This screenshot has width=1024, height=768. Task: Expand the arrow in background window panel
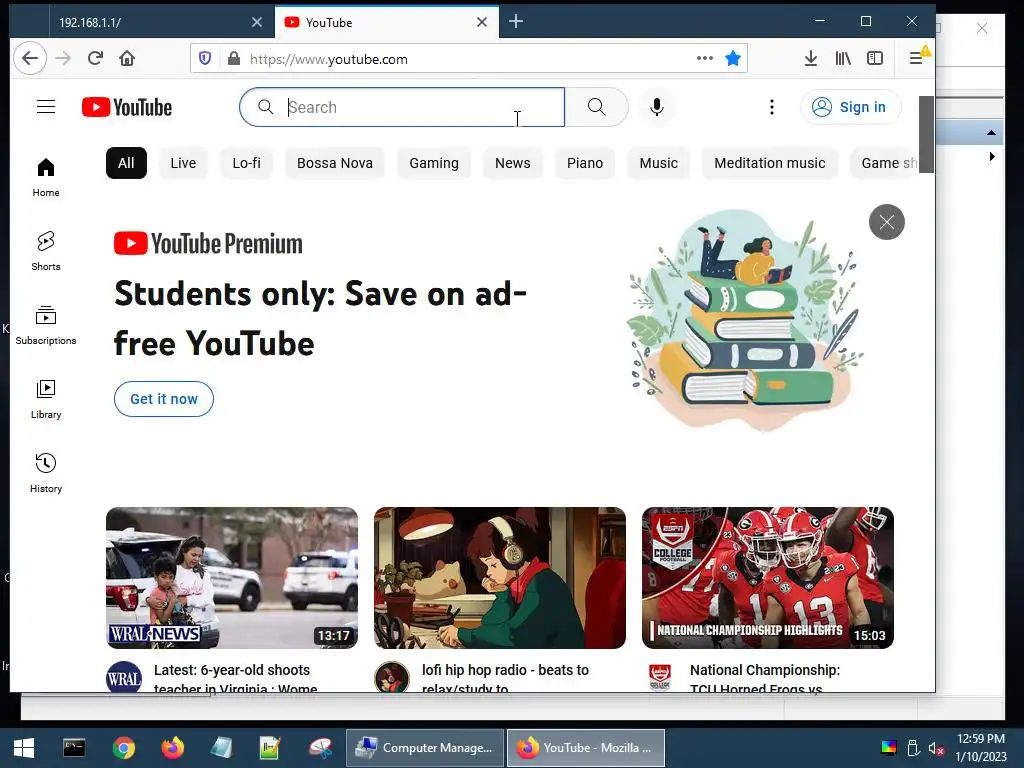992,157
